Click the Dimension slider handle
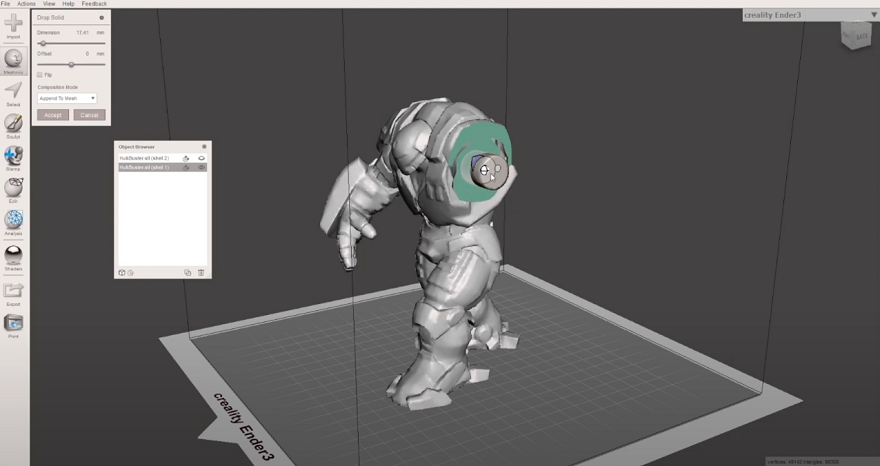 pyautogui.click(x=43, y=43)
